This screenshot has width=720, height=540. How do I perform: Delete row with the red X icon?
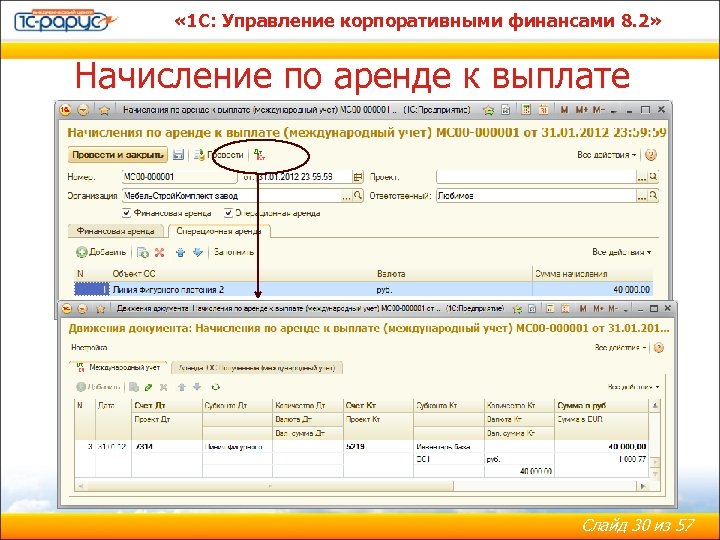pos(160,252)
